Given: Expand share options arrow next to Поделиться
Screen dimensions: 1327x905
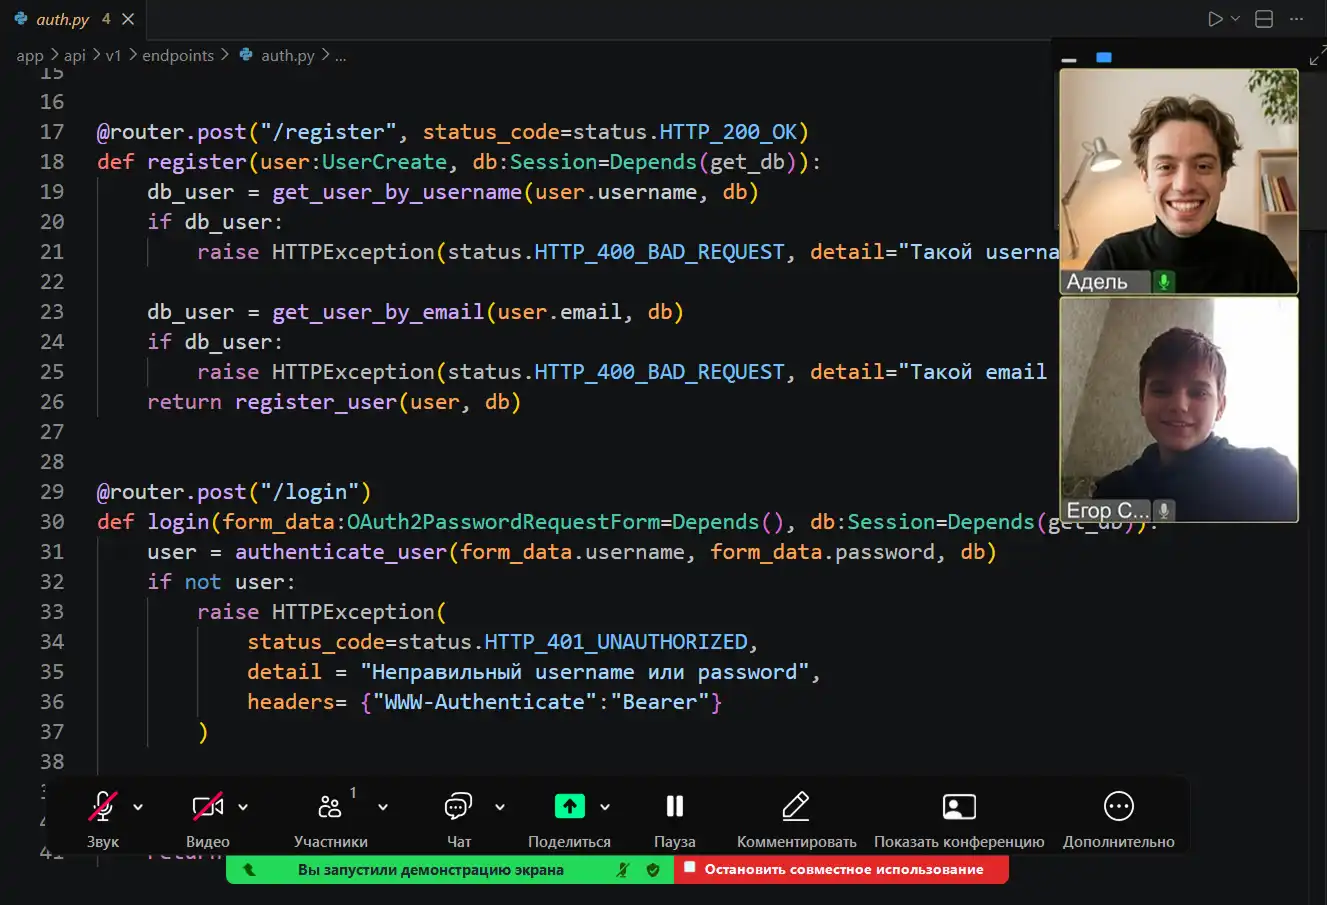Looking at the screenshot, I should click(605, 807).
